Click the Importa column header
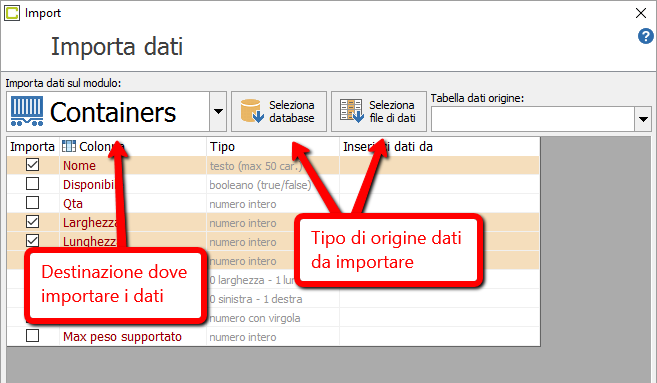The height and width of the screenshot is (383, 657). pos(33,147)
